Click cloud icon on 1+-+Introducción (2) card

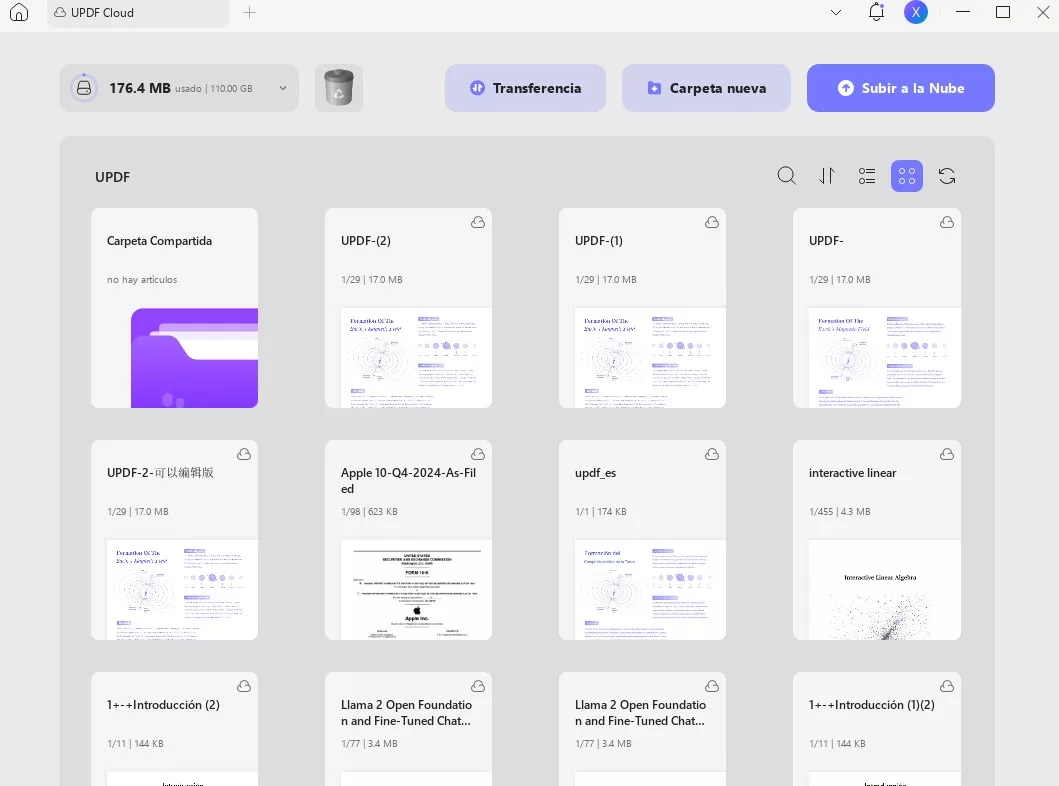coord(244,686)
